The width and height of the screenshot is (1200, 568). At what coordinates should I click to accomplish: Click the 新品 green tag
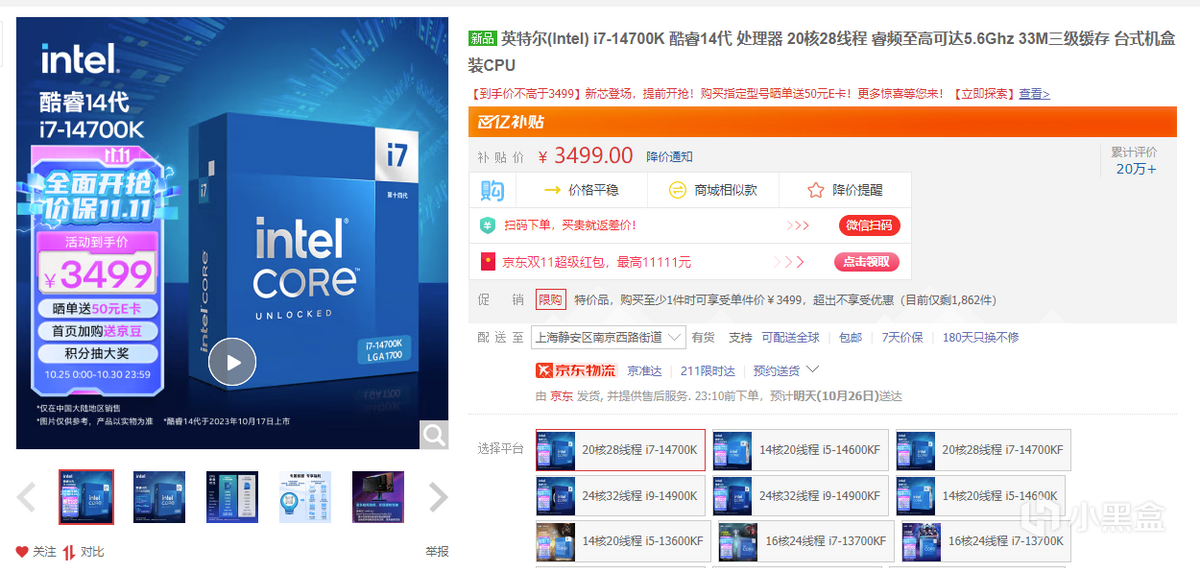(482, 38)
